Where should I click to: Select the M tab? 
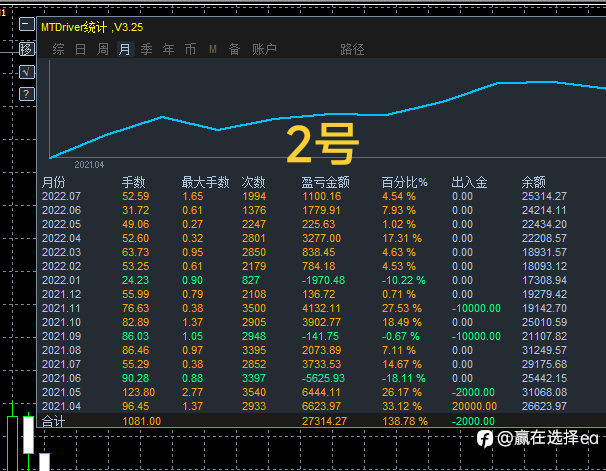pos(213,49)
